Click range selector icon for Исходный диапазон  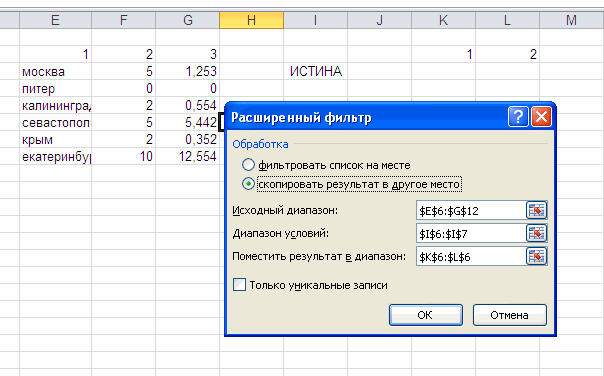[x=536, y=210]
